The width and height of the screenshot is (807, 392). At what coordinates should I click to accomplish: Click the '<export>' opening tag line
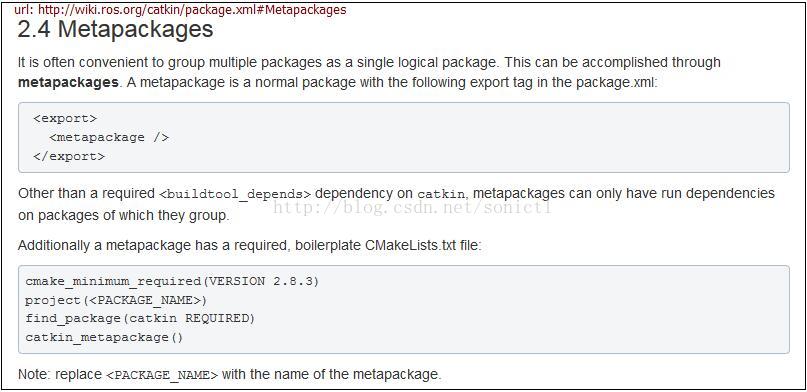click(x=65, y=118)
